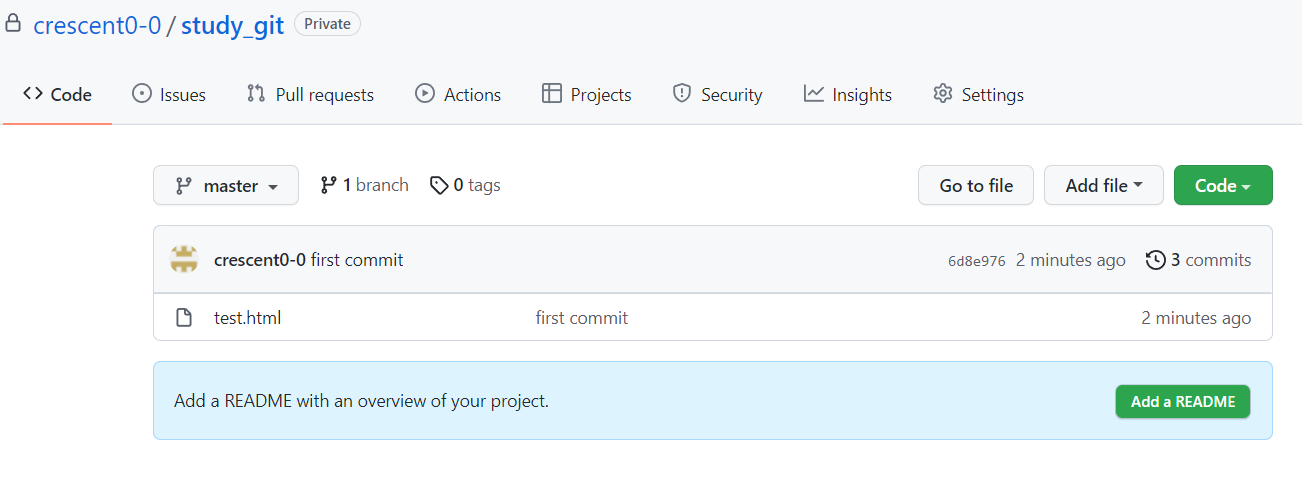The width and height of the screenshot is (1302, 490).
Task: View the 3 commits history
Action: tap(1199, 260)
